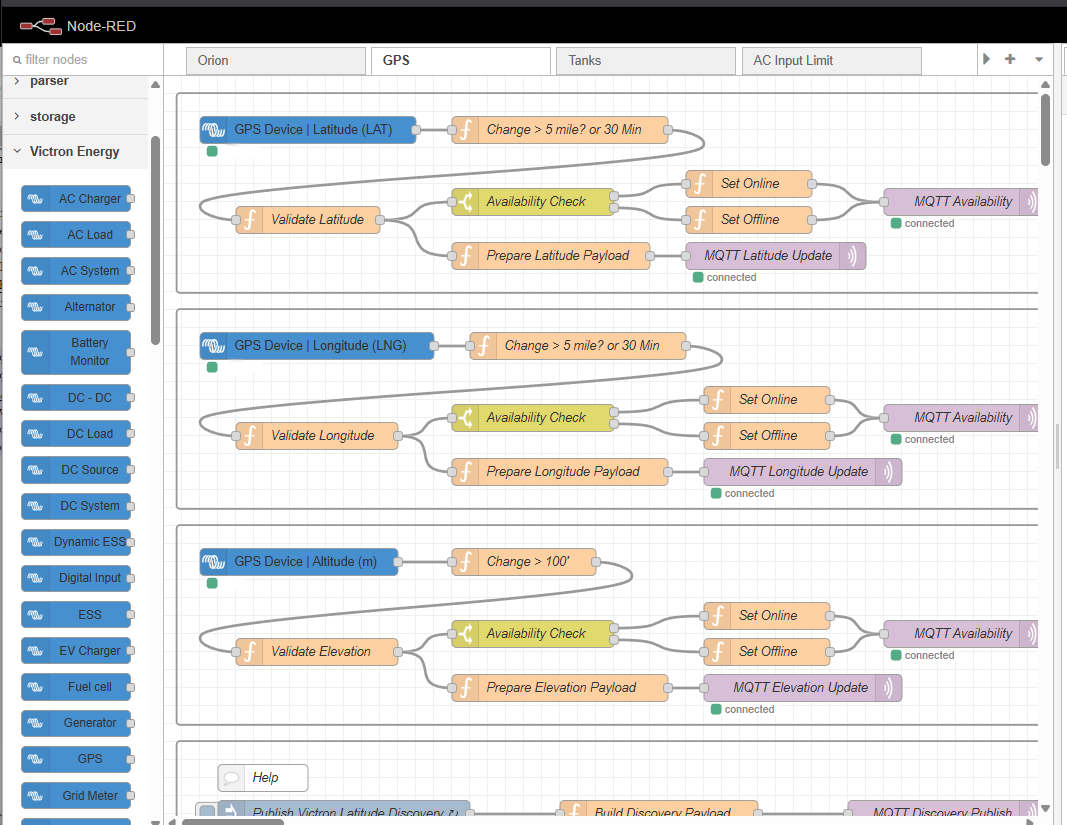This screenshot has width=1067, height=825.
Task: Click the filter nodes search field
Action: click(82, 60)
